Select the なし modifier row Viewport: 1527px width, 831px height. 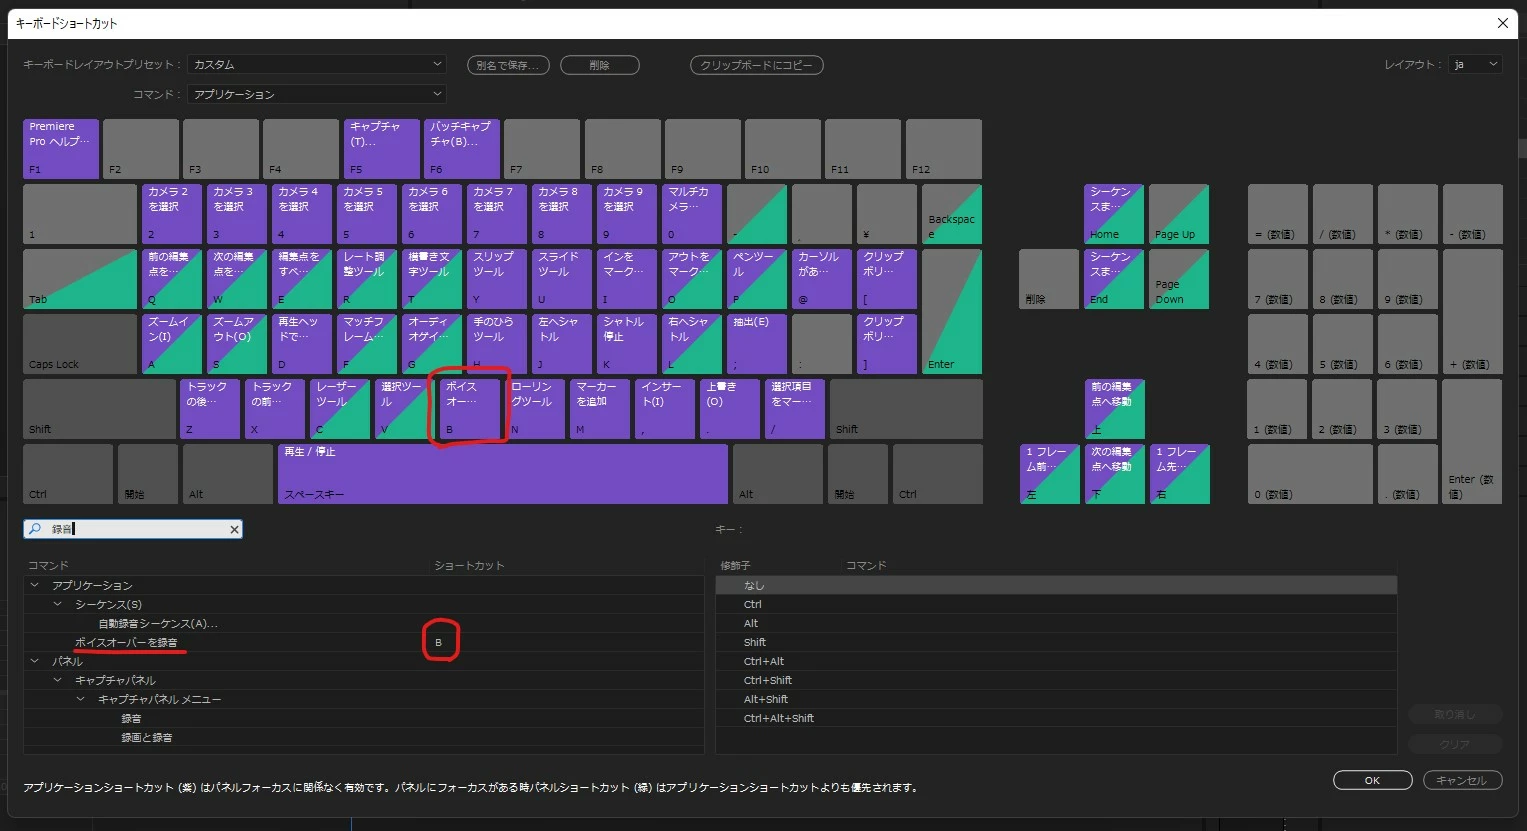point(1056,585)
